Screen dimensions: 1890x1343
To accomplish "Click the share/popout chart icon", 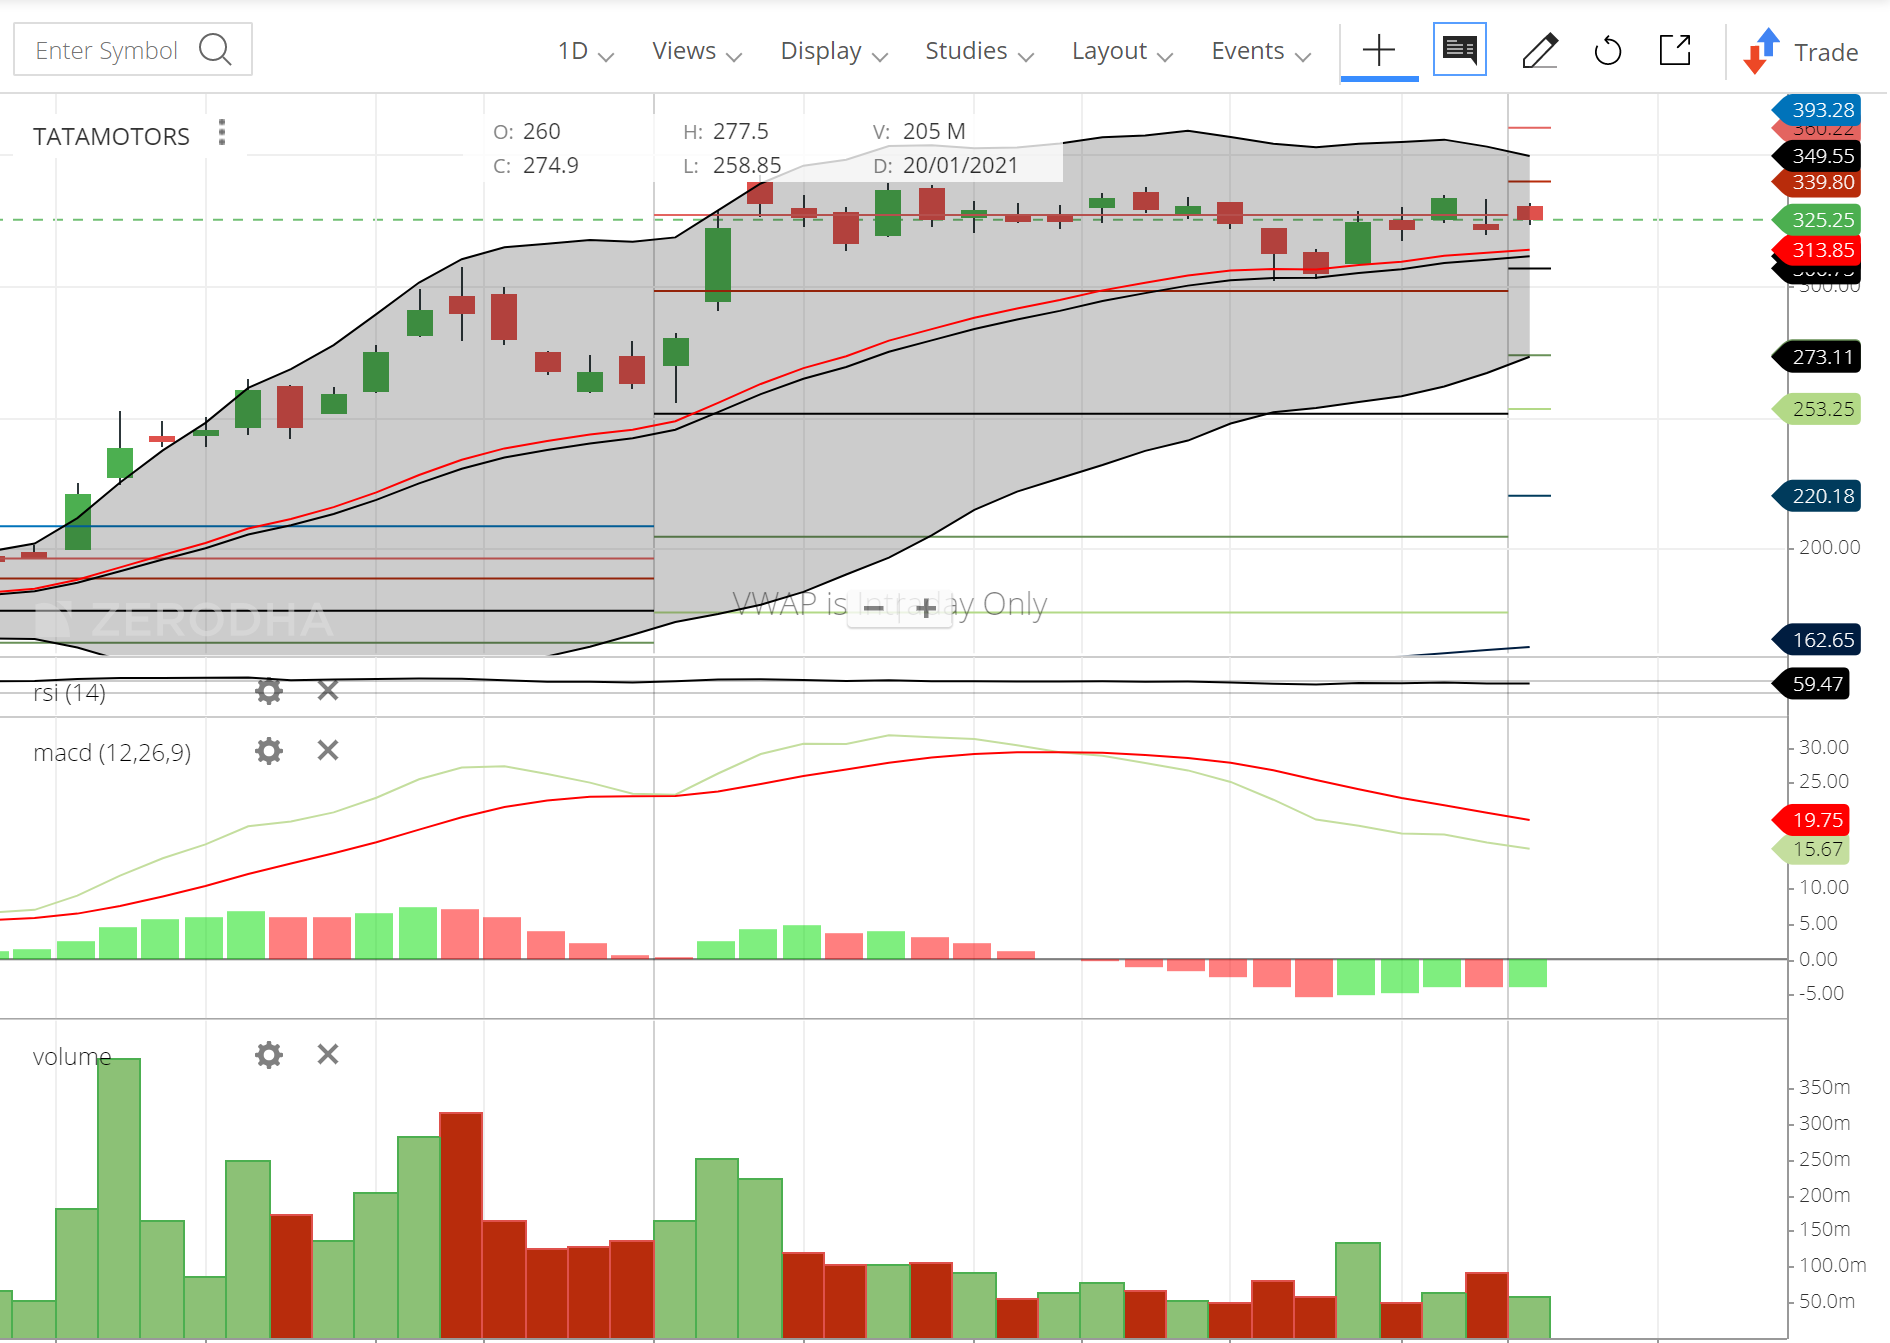I will tap(1675, 50).
